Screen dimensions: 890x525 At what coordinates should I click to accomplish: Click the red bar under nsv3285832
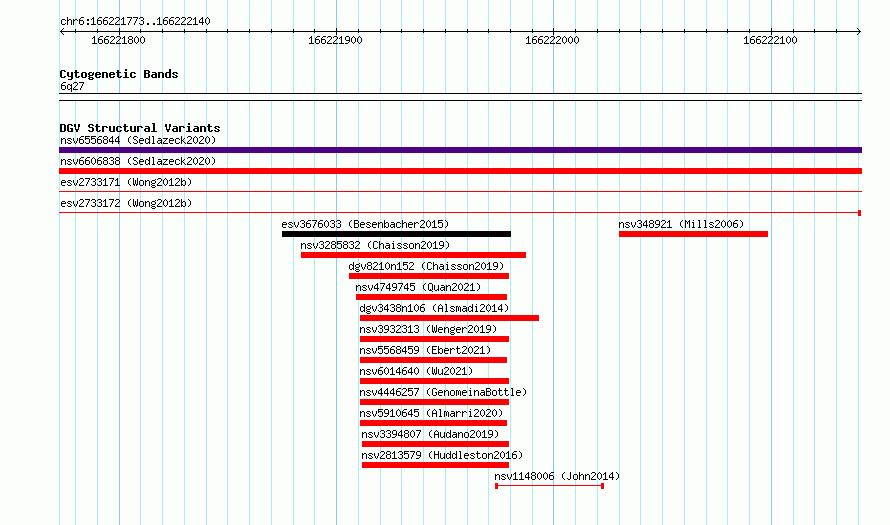click(413, 255)
